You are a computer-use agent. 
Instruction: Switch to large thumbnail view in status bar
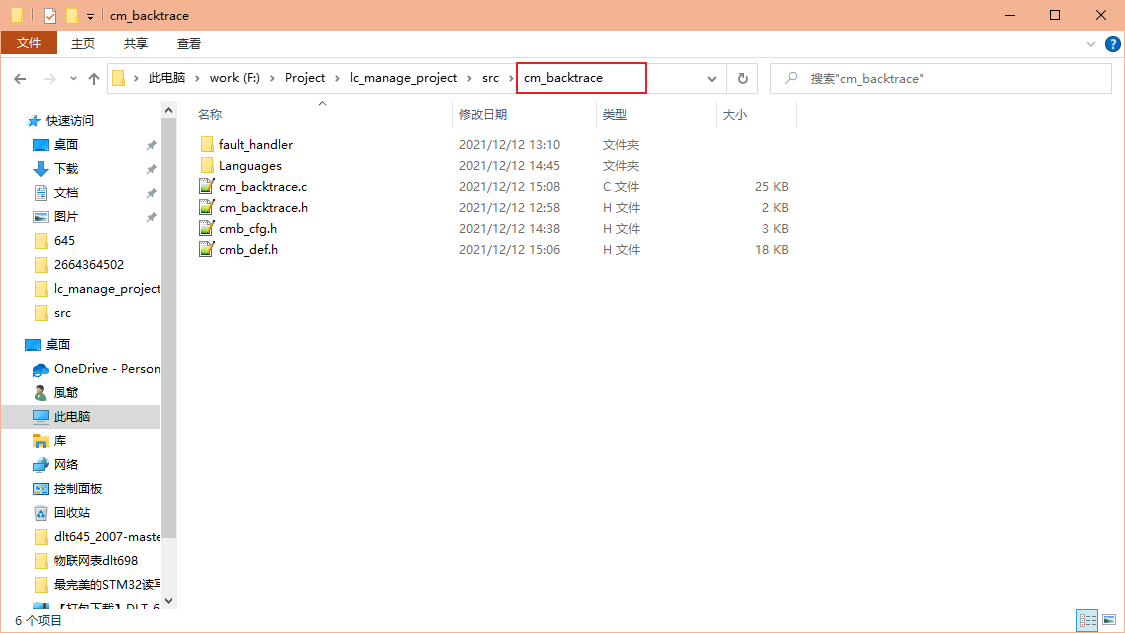click(x=1110, y=620)
